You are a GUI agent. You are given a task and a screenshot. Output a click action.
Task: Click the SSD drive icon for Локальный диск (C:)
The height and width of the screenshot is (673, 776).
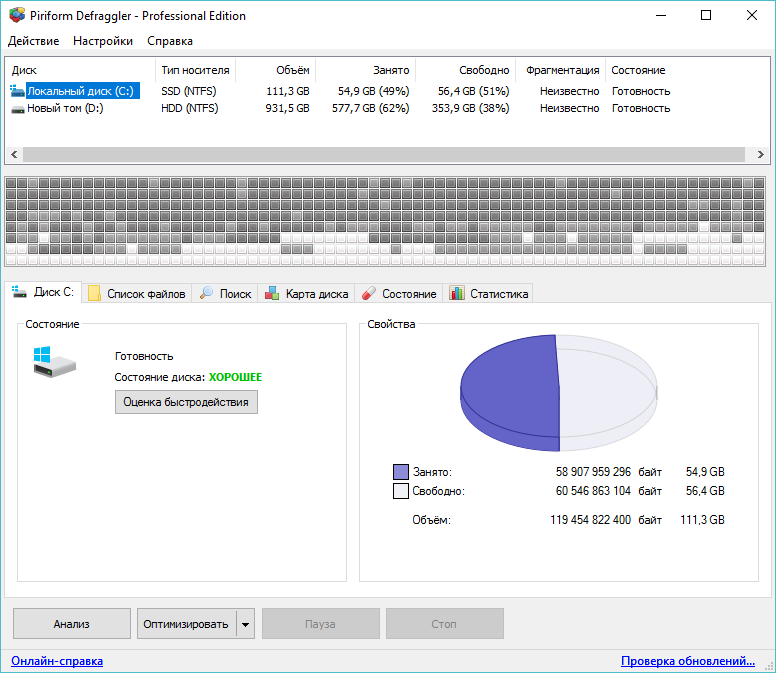click(x=17, y=91)
